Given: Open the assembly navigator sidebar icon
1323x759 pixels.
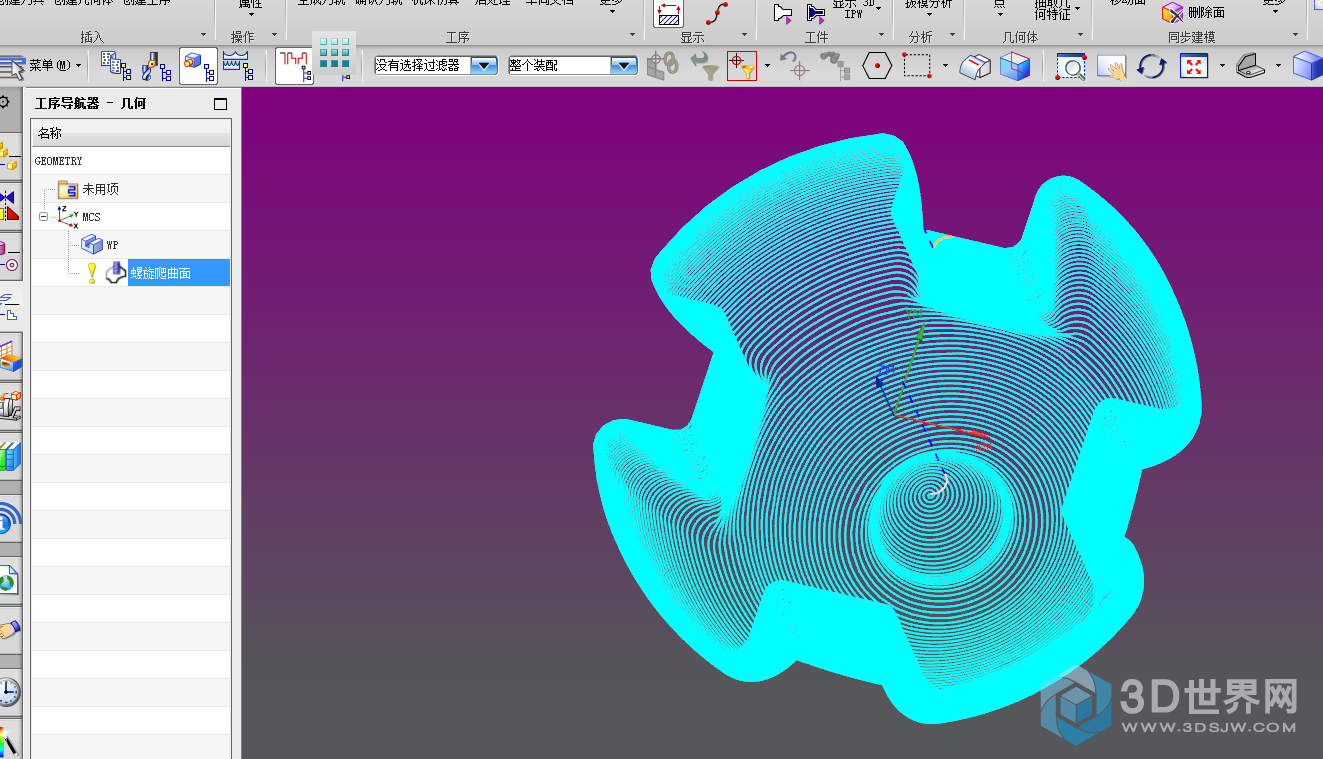Looking at the screenshot, I should [x=8, y=155].
